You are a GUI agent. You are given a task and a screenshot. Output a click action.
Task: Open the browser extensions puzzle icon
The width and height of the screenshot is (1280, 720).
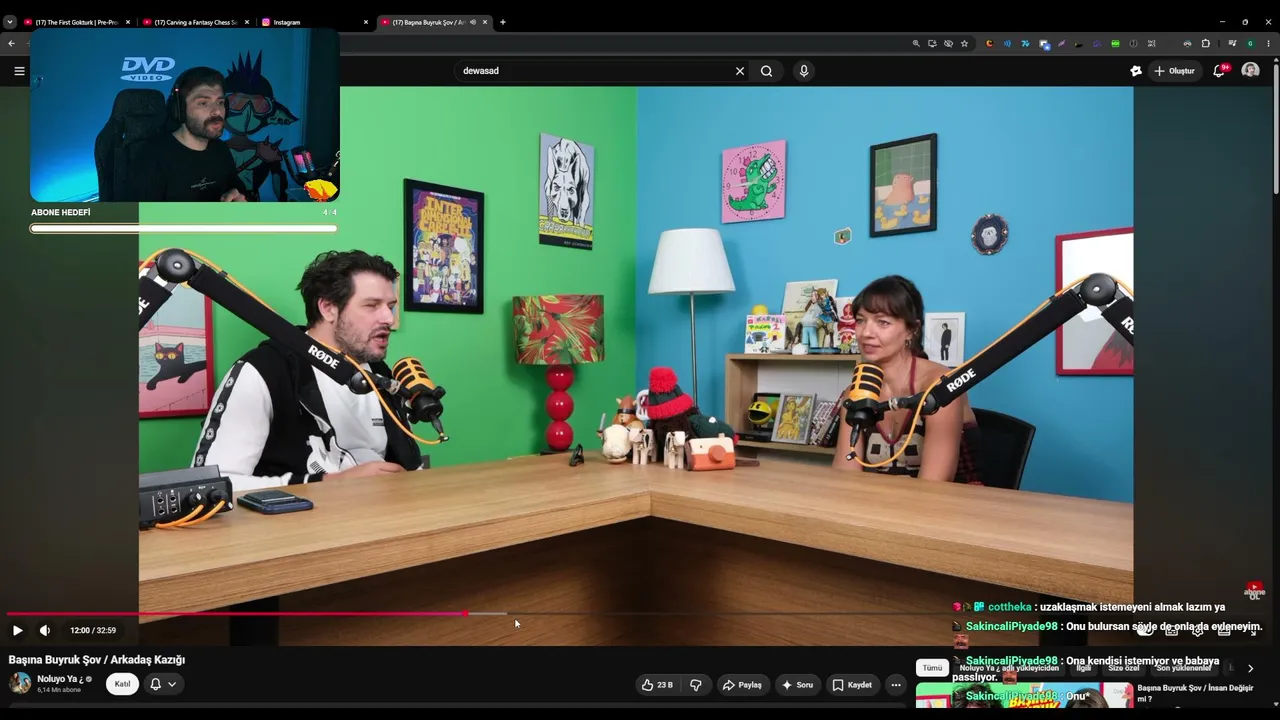coord(1205,44)
